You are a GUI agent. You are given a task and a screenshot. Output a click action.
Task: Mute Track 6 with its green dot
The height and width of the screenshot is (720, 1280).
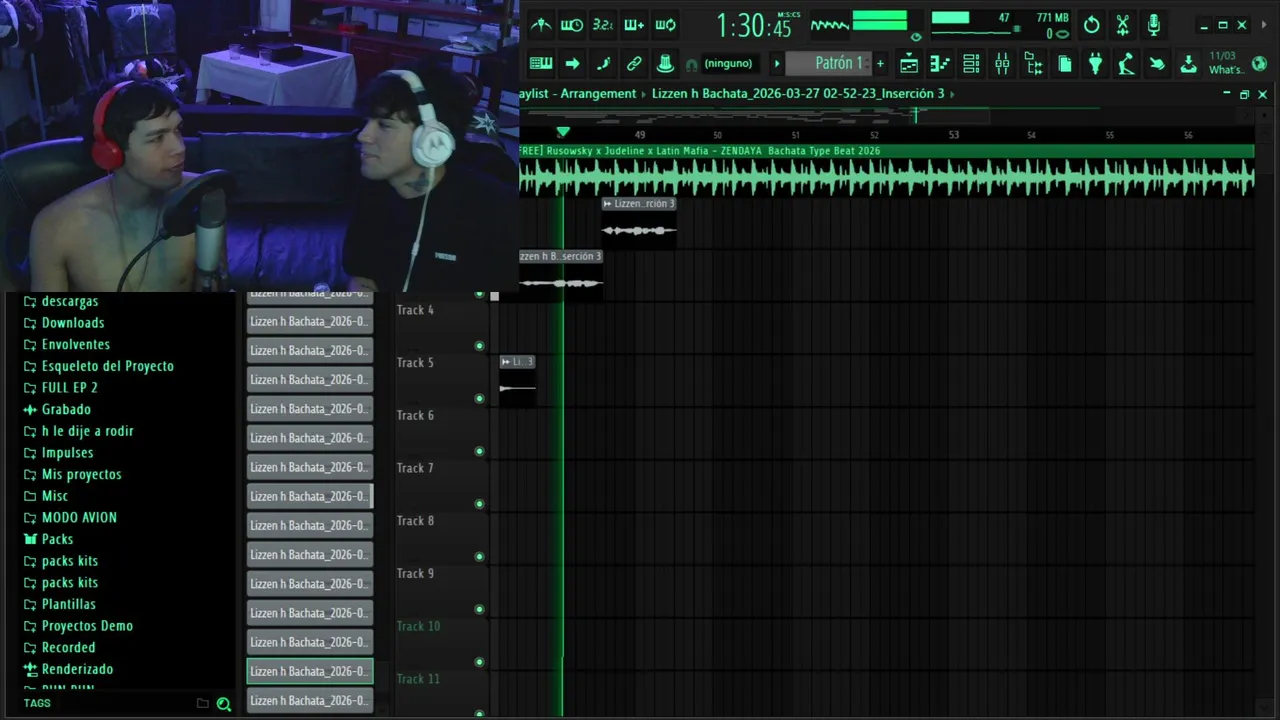click(x=480, y=452)
